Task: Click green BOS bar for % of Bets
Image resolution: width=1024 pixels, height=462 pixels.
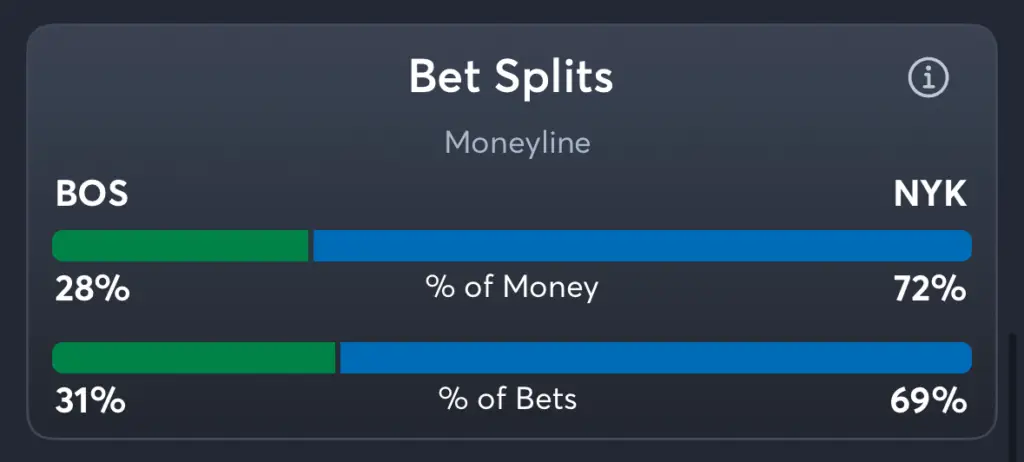Action: click(x=193, y=358)
